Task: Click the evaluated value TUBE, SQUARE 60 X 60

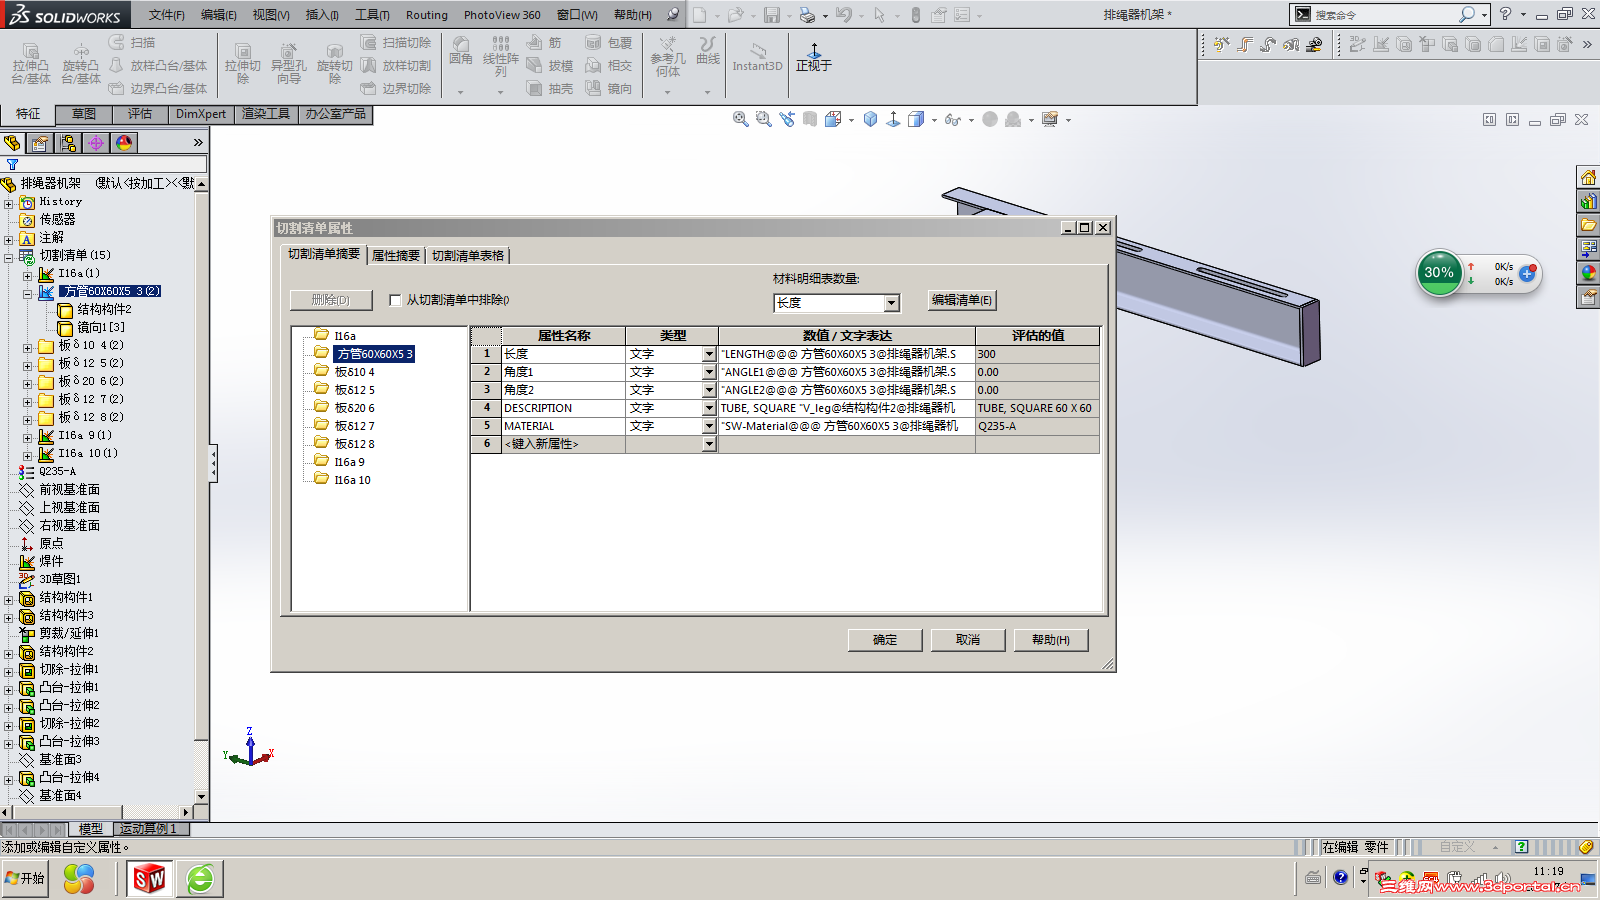Action: pos(1036,409)
